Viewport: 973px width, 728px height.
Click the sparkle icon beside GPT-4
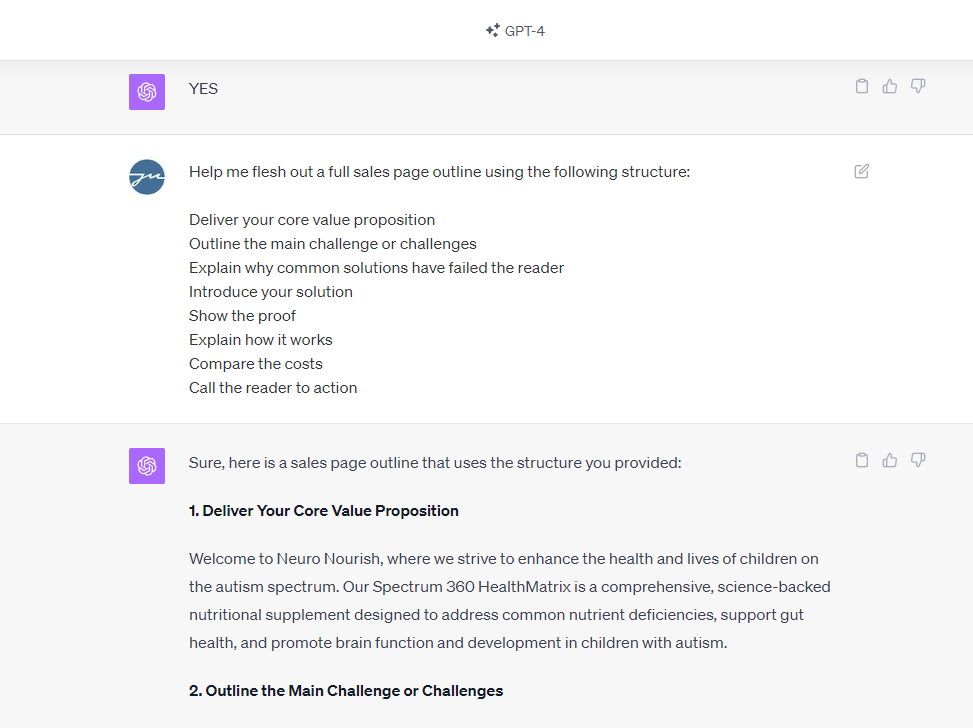(x=493, y=30)
